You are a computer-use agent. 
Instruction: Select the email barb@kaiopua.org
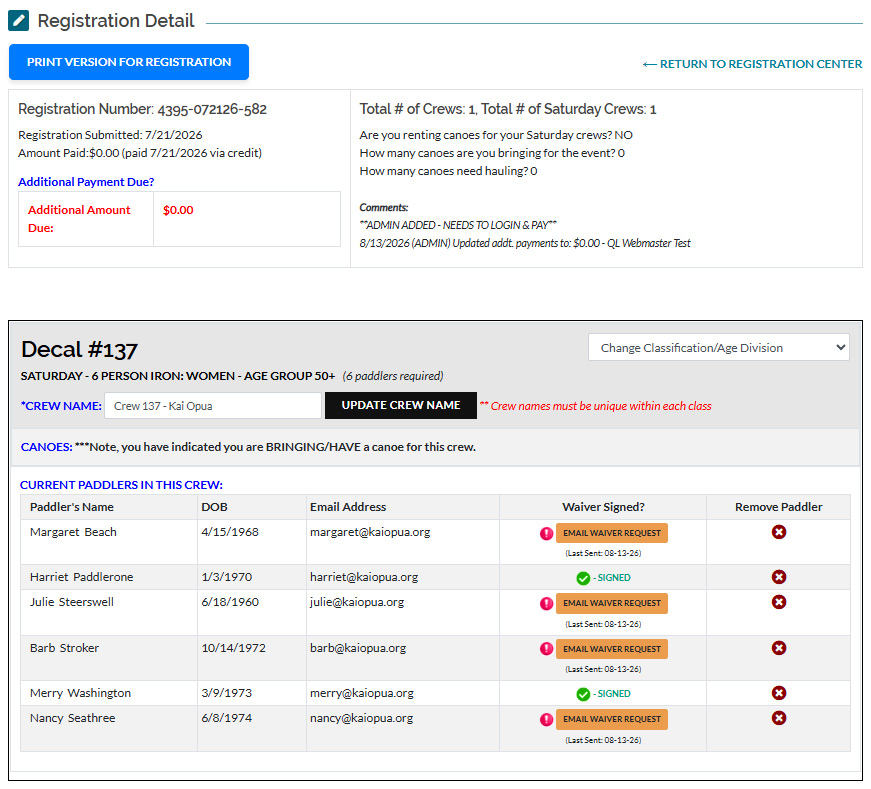click(358, 648)
